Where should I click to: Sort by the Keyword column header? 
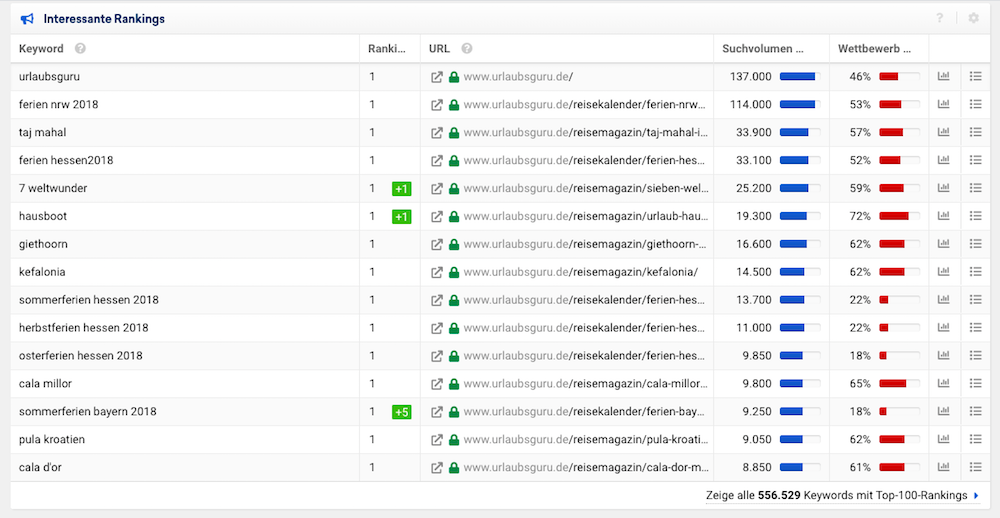point(41,48)
